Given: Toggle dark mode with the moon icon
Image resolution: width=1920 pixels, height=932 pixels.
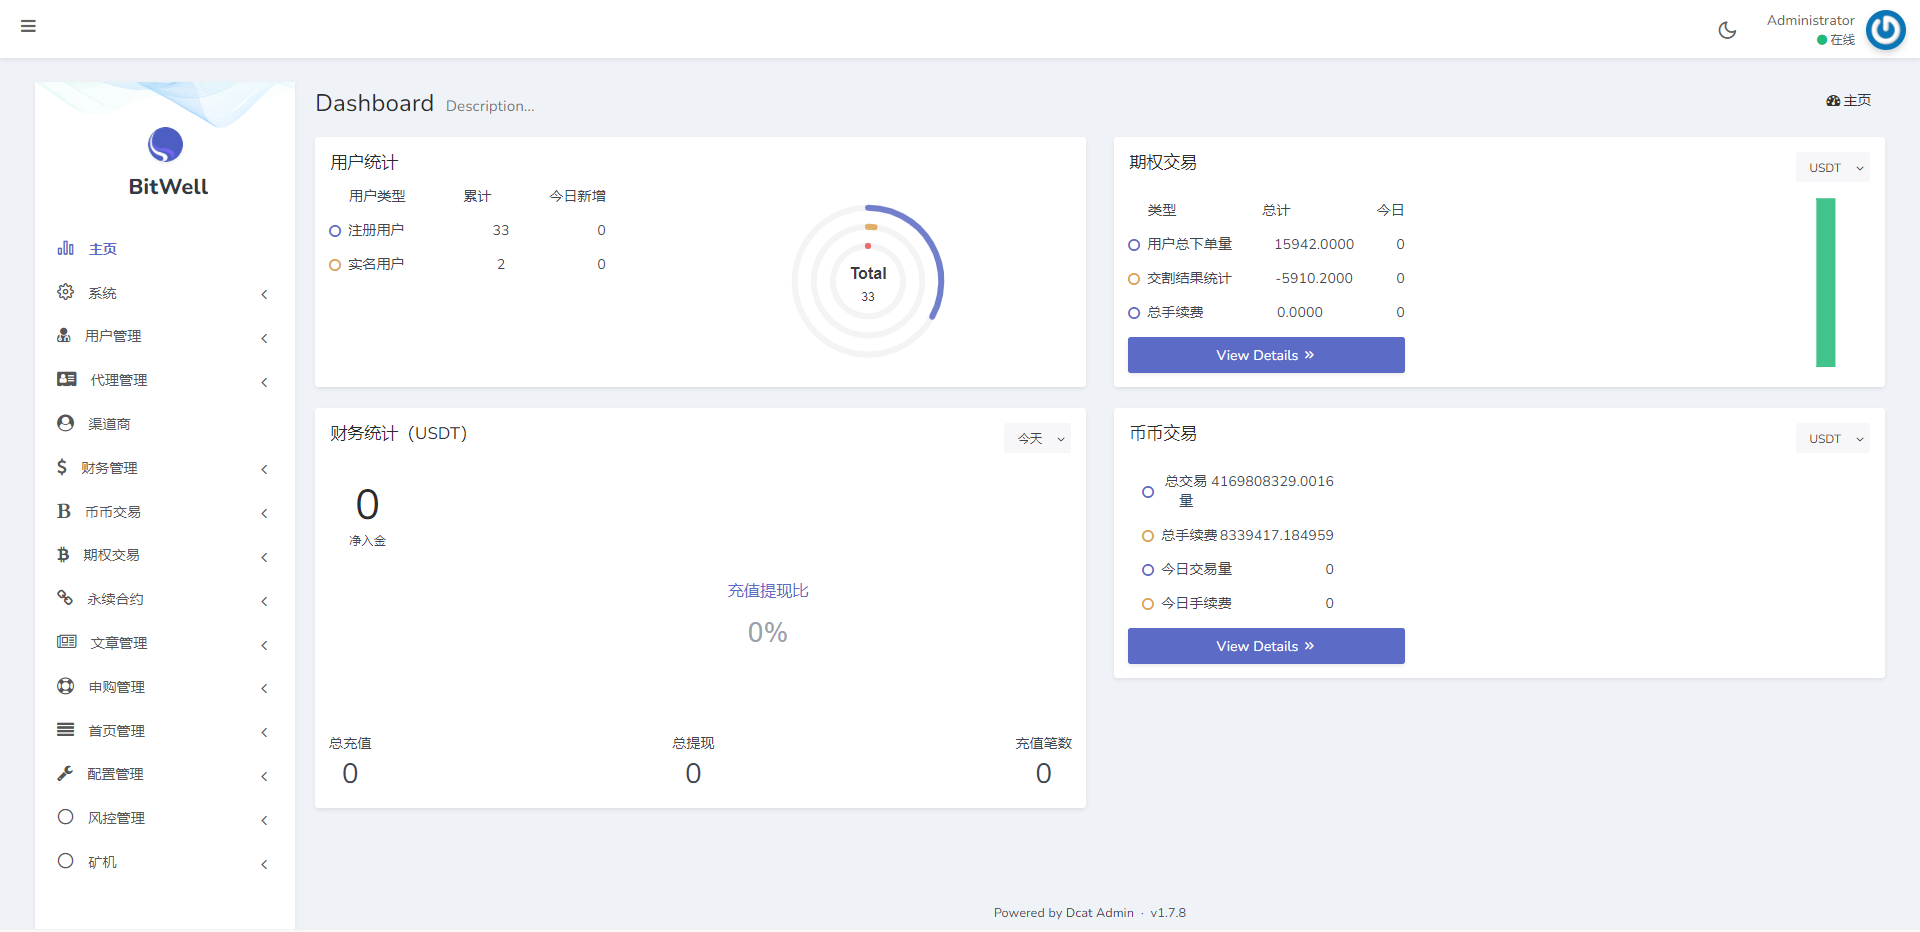Looking at the screenshot, I should tap(1727, 30).
